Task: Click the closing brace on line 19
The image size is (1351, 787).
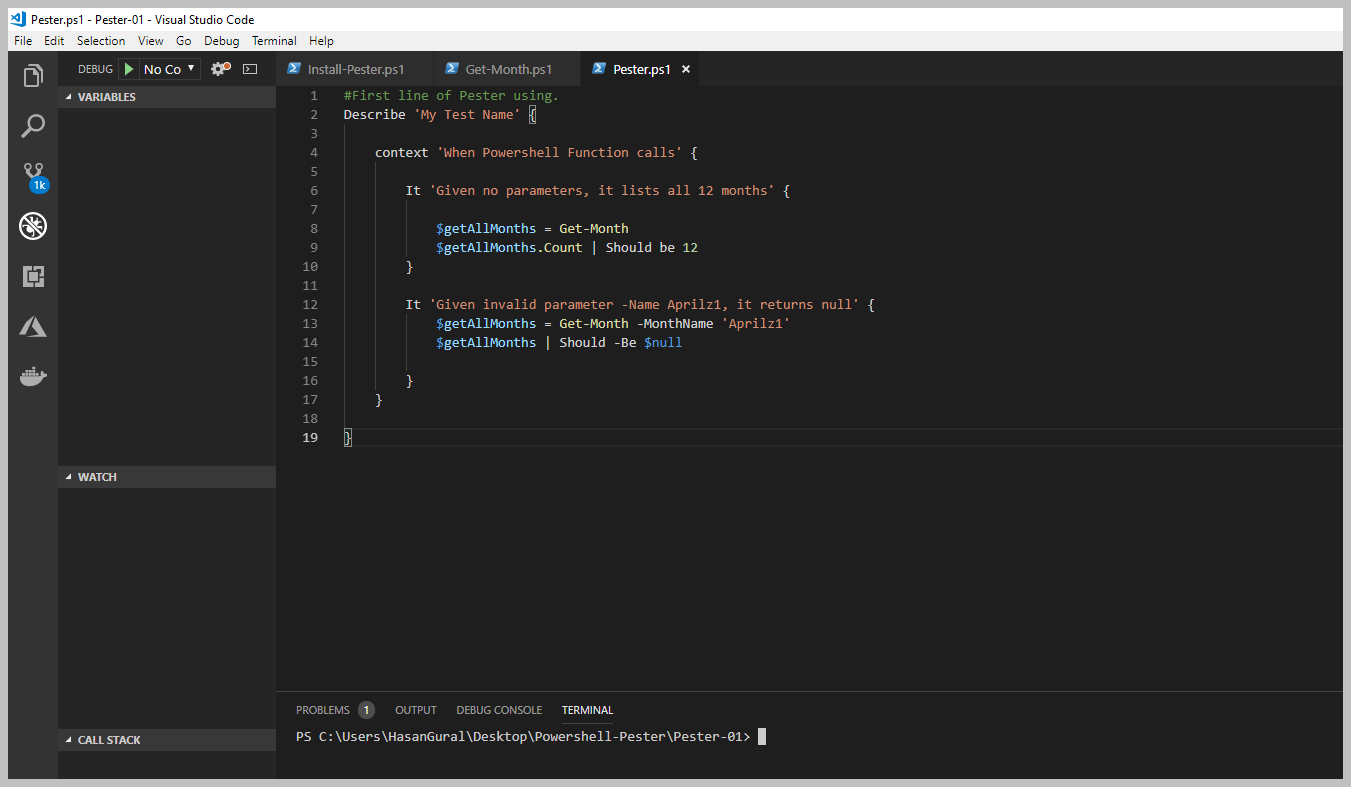Action: [348, 437]
